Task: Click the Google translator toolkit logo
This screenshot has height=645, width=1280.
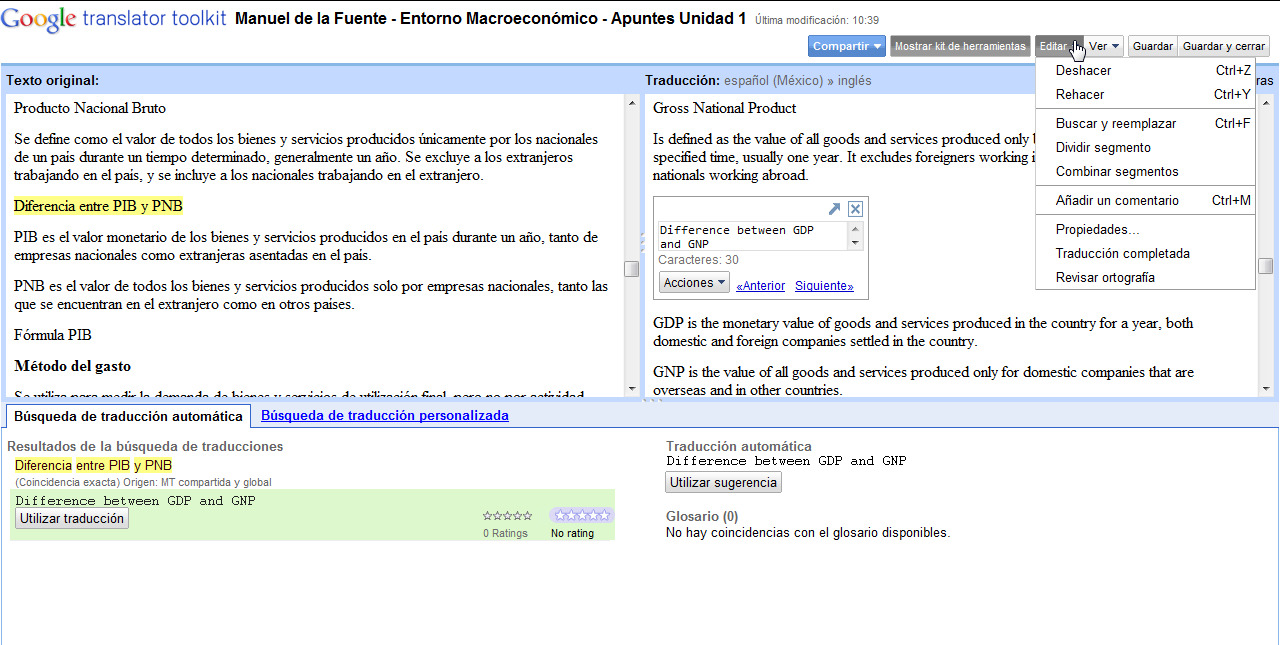Action: [x=113, y=17]
